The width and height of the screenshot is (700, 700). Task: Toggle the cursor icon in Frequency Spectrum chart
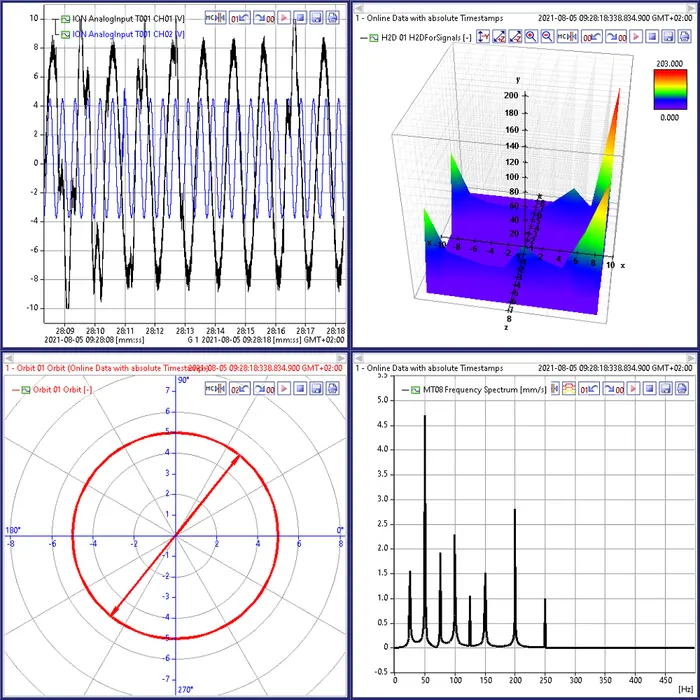555,389
